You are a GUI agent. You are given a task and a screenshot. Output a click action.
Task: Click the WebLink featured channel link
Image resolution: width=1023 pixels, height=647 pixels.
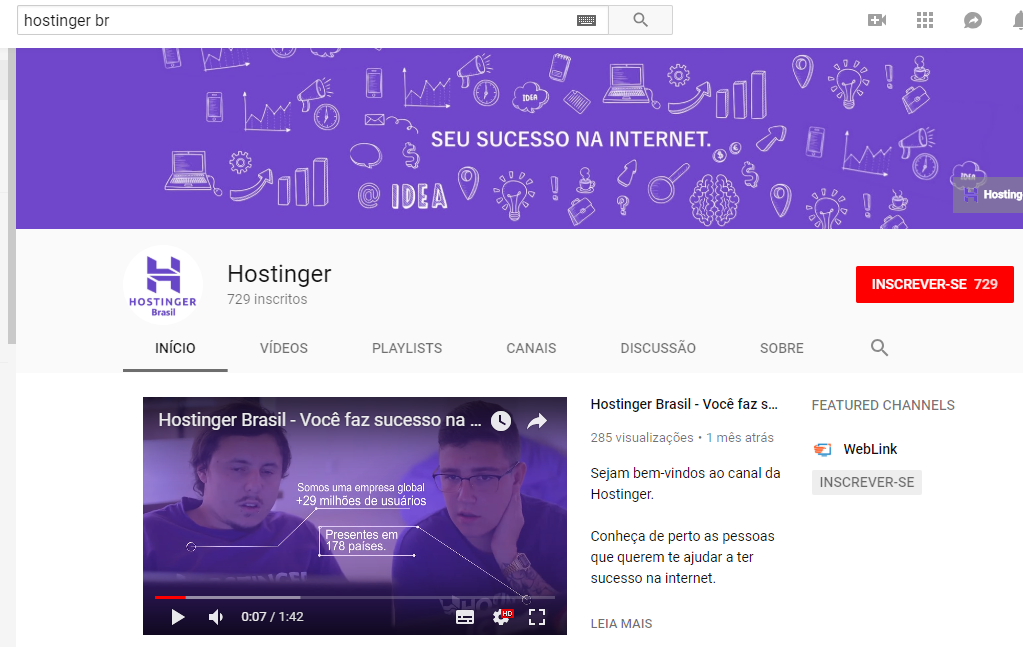click(870, 449)
